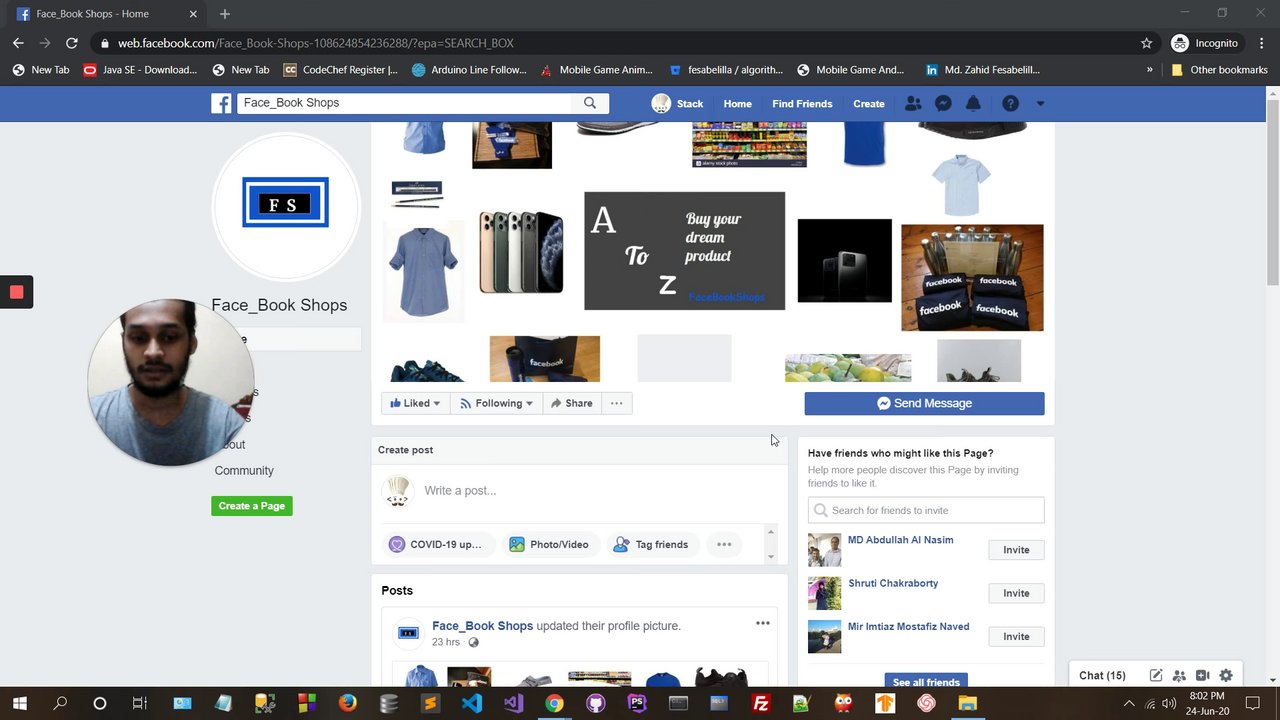The height and width of the screenshot is (720, 1280).
Task: Open the Java SE - Download bookmark
Action: tap(140, 70)
